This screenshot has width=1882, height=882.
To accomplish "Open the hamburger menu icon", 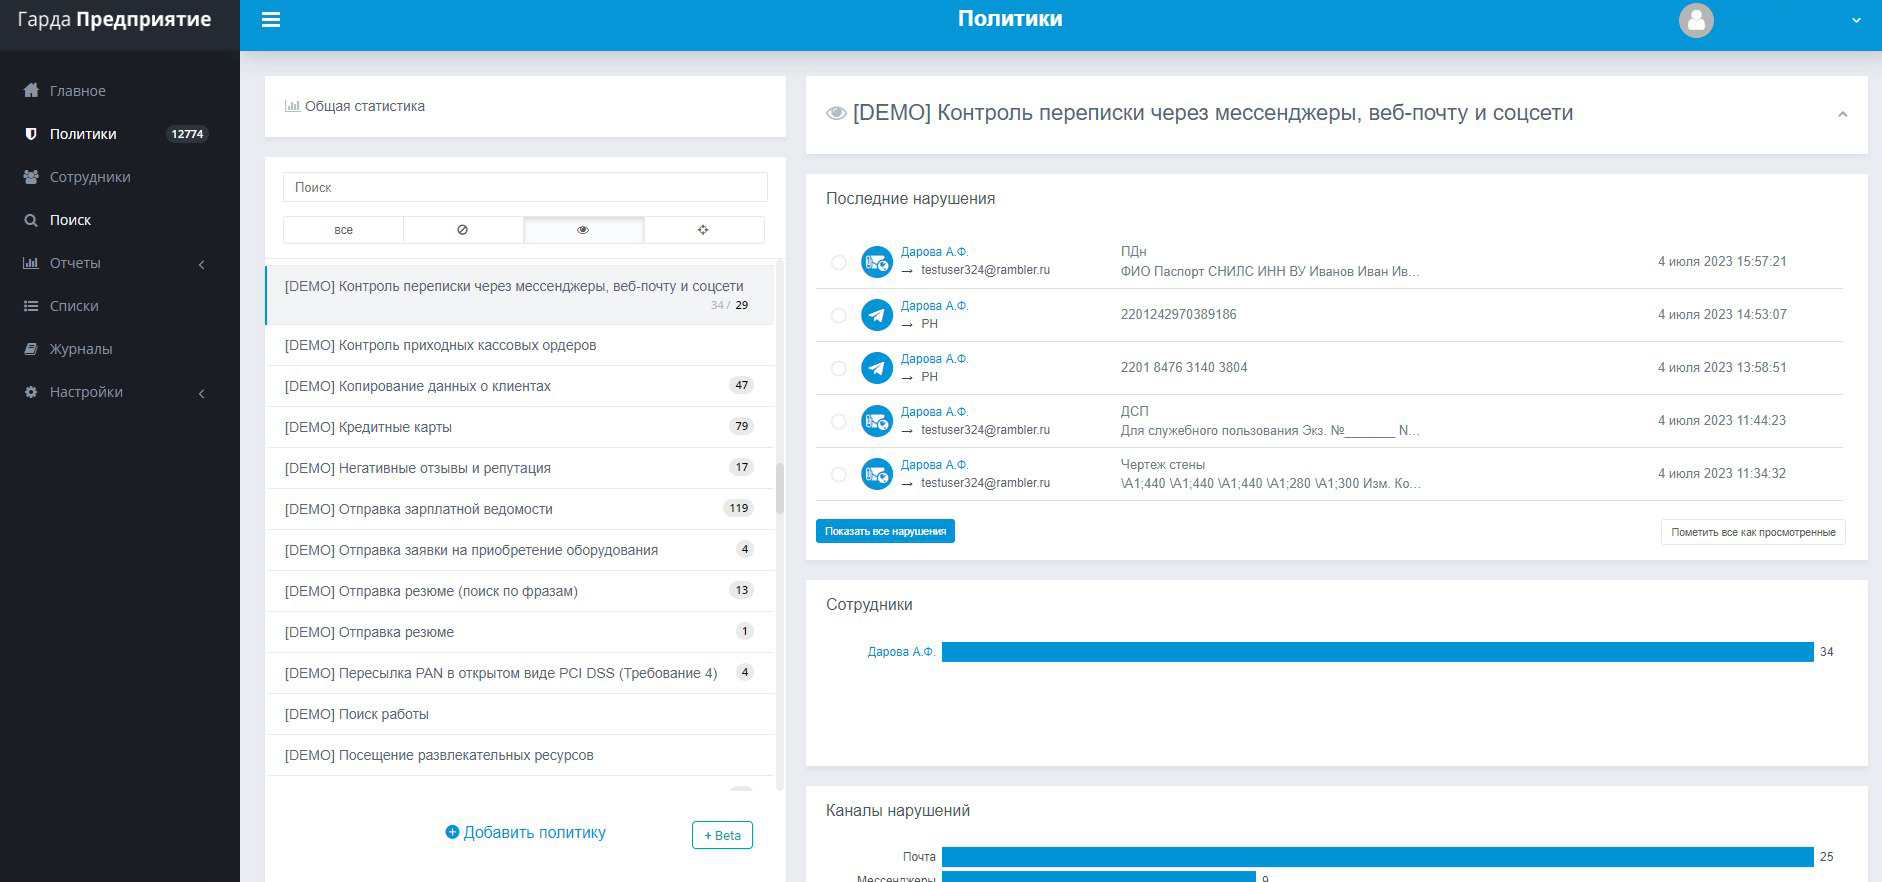I will (x=271, y=19).
